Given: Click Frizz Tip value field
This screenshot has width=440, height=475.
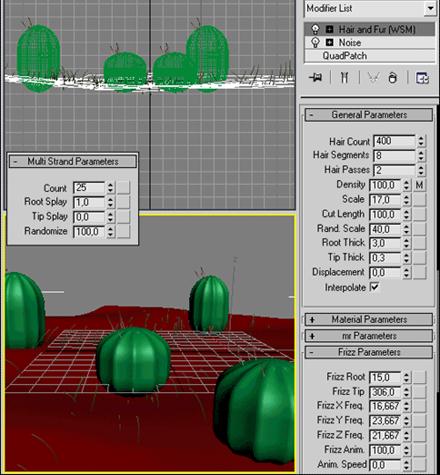Looking at the screenshot, I should point(385,392).
